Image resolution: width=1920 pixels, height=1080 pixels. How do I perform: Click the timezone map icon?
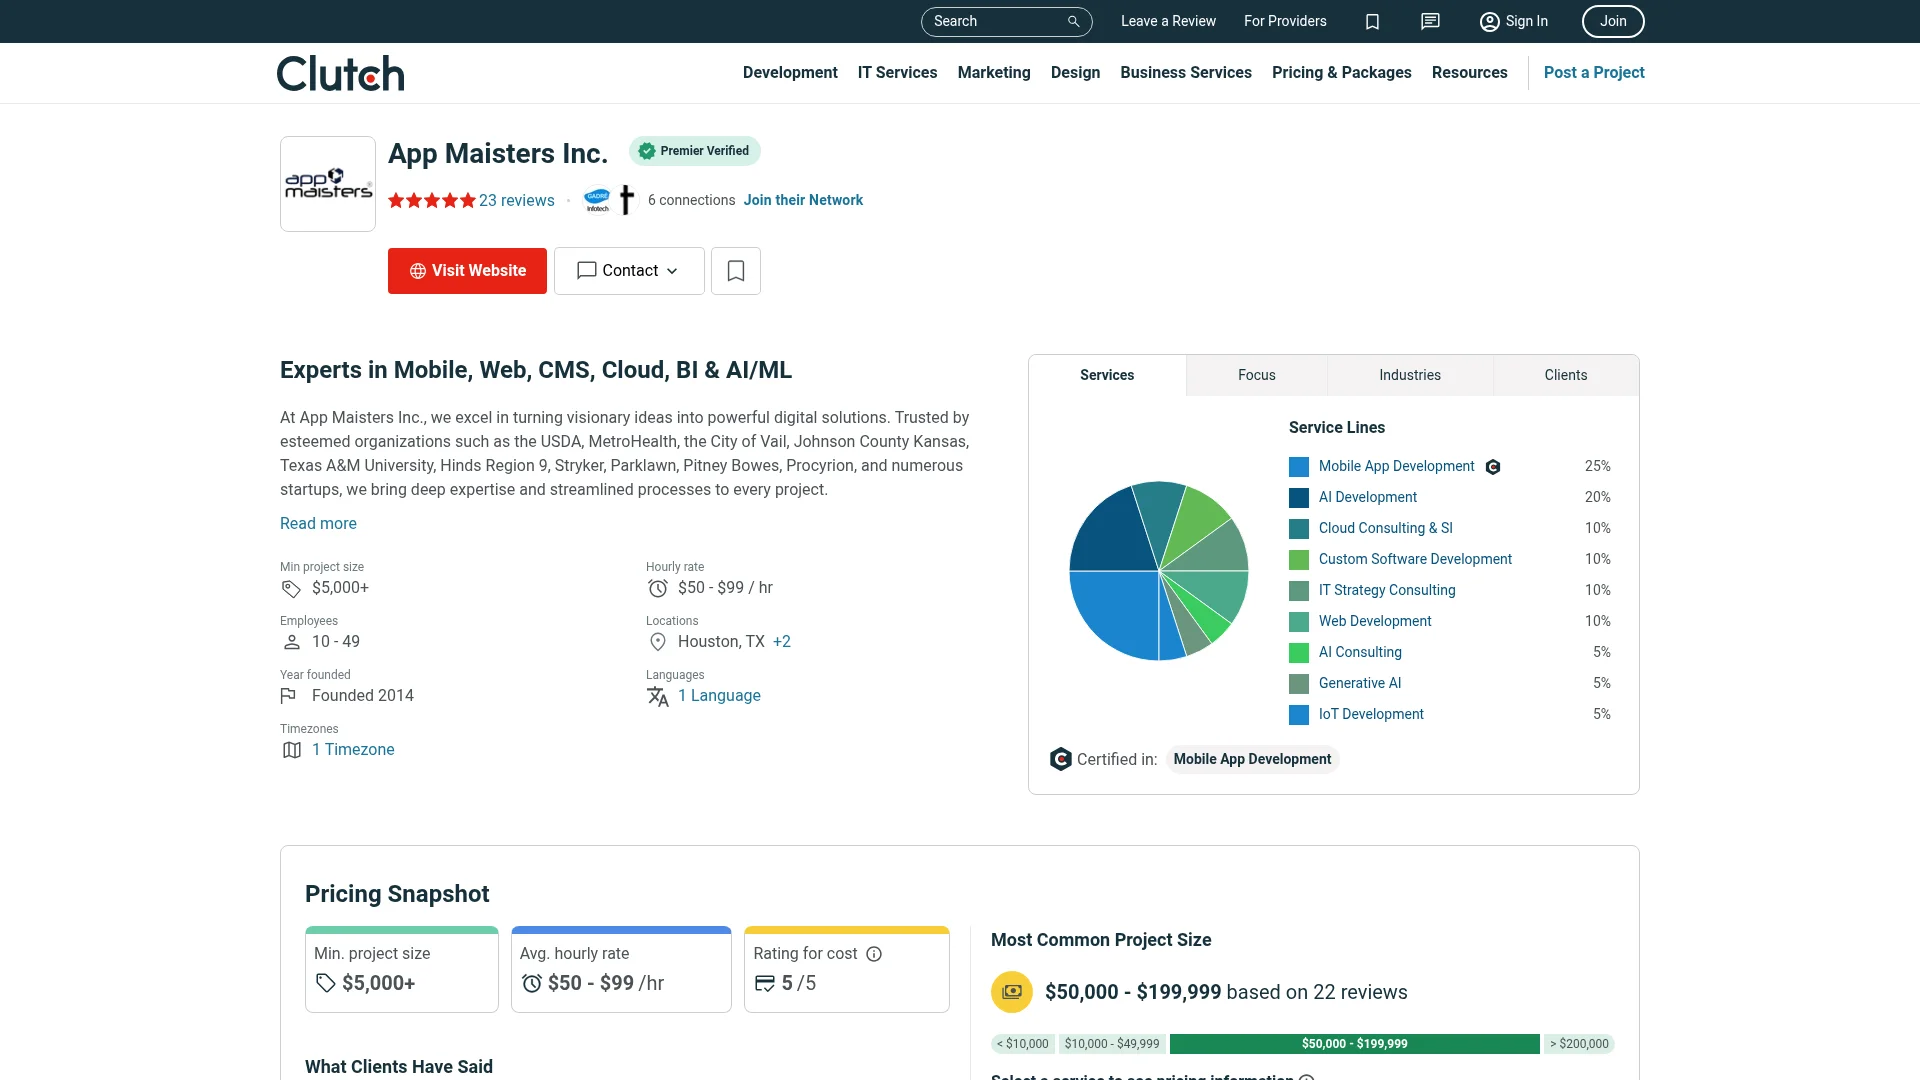click(x=291, y=750)
